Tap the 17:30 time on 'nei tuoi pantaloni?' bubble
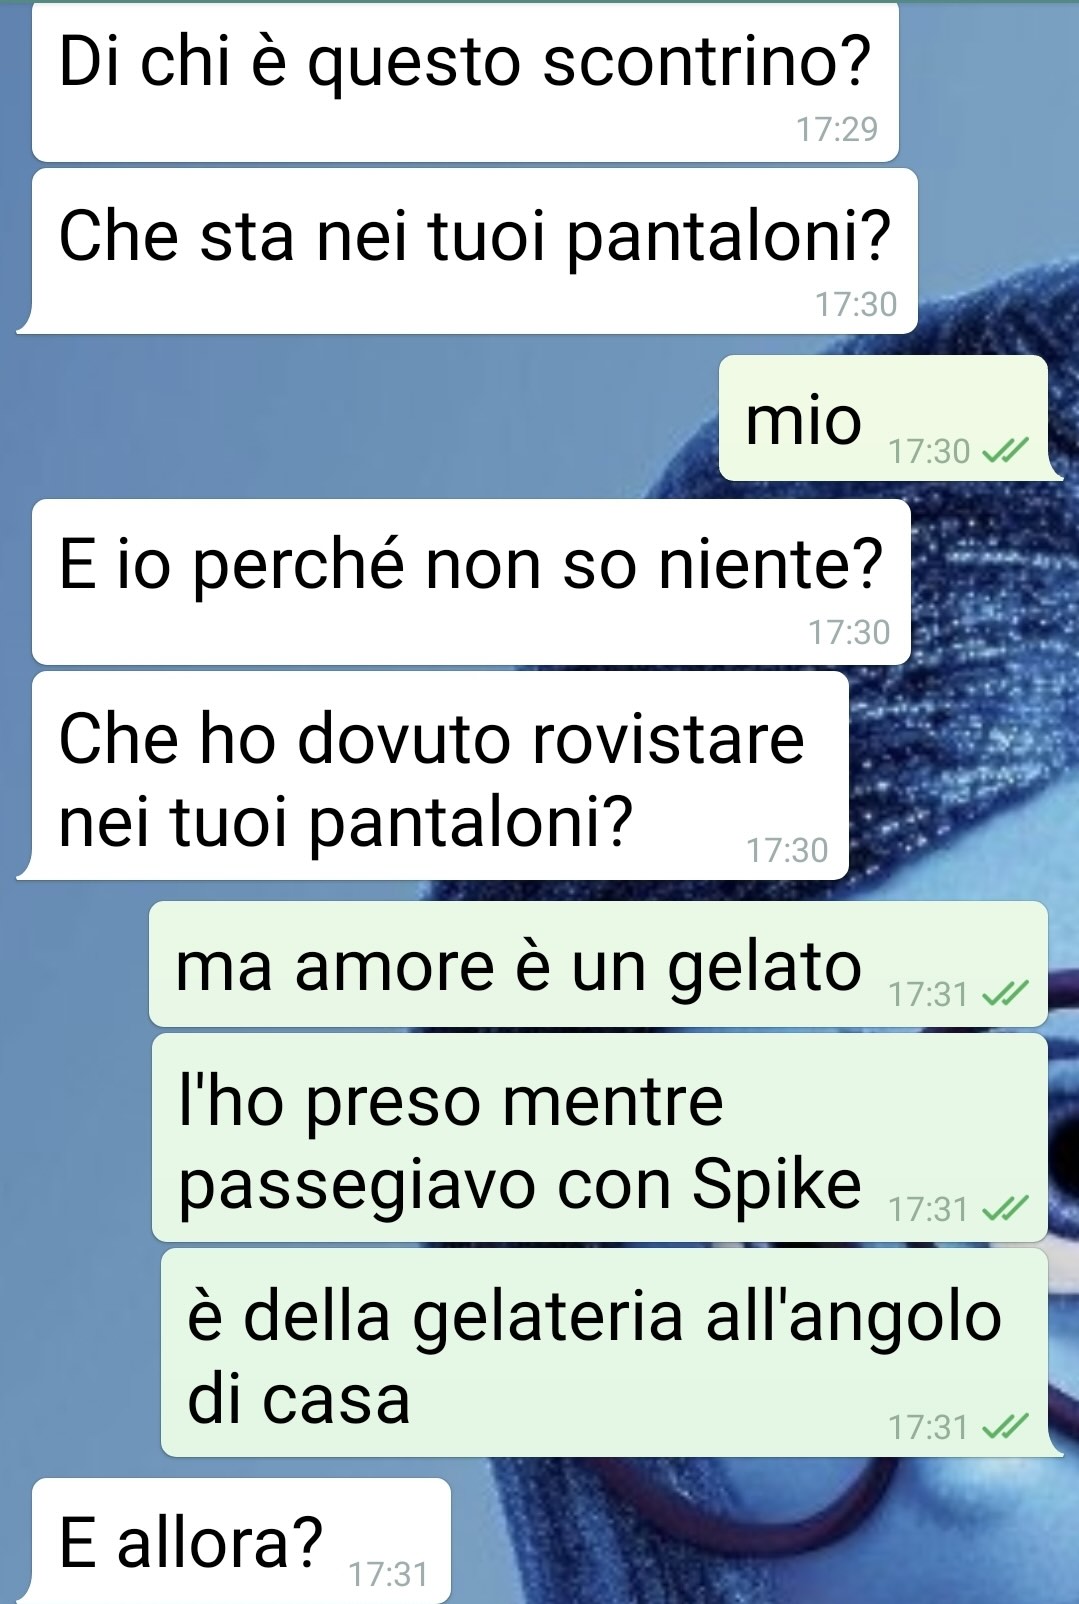The image size is (1079, 1604). click(x=787, y=850)
